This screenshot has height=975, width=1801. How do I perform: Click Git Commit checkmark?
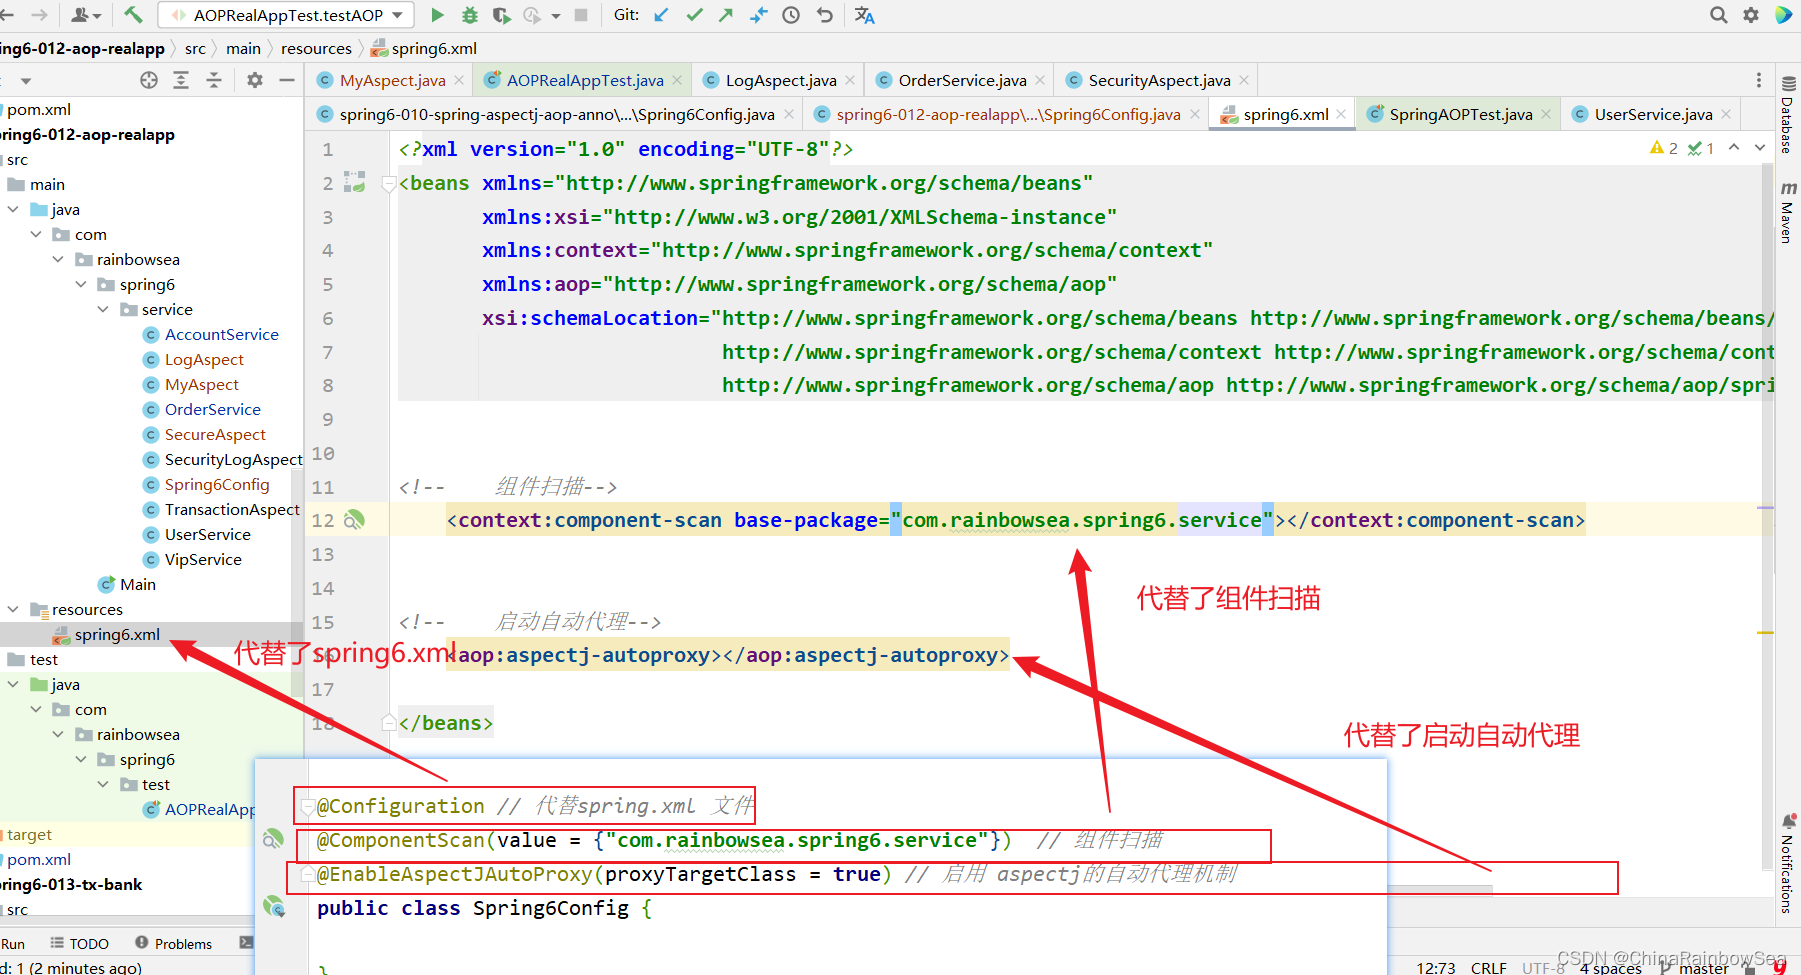(694, 15)
